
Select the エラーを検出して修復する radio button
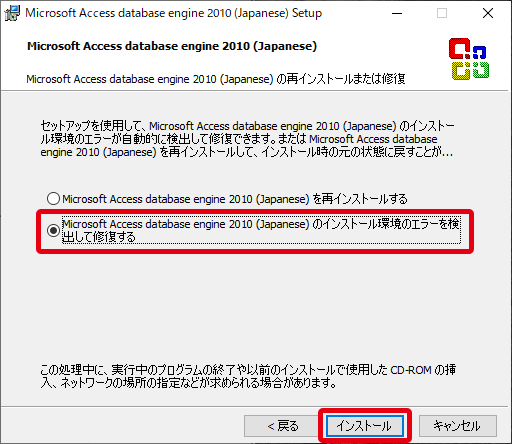tap(53, 230)
